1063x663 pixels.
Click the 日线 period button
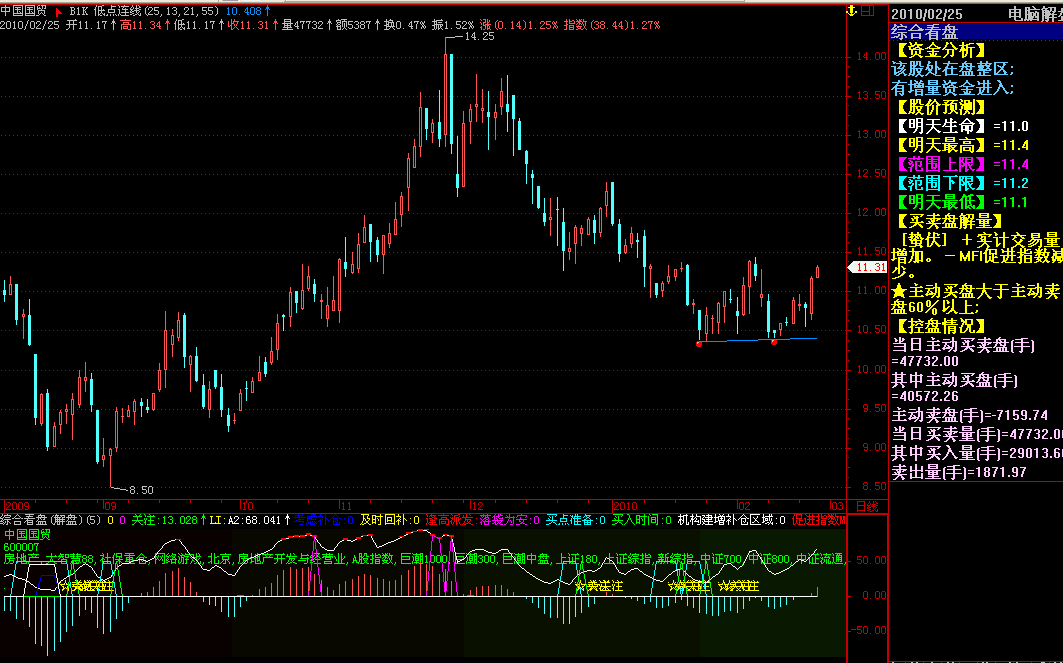pyautogui.click(x=868, y=507)
